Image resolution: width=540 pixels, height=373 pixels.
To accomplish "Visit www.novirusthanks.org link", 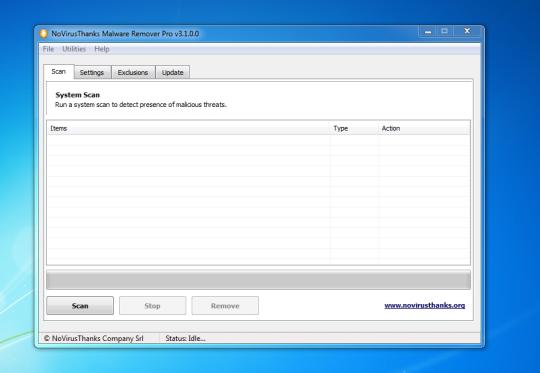I will (425, 305).
